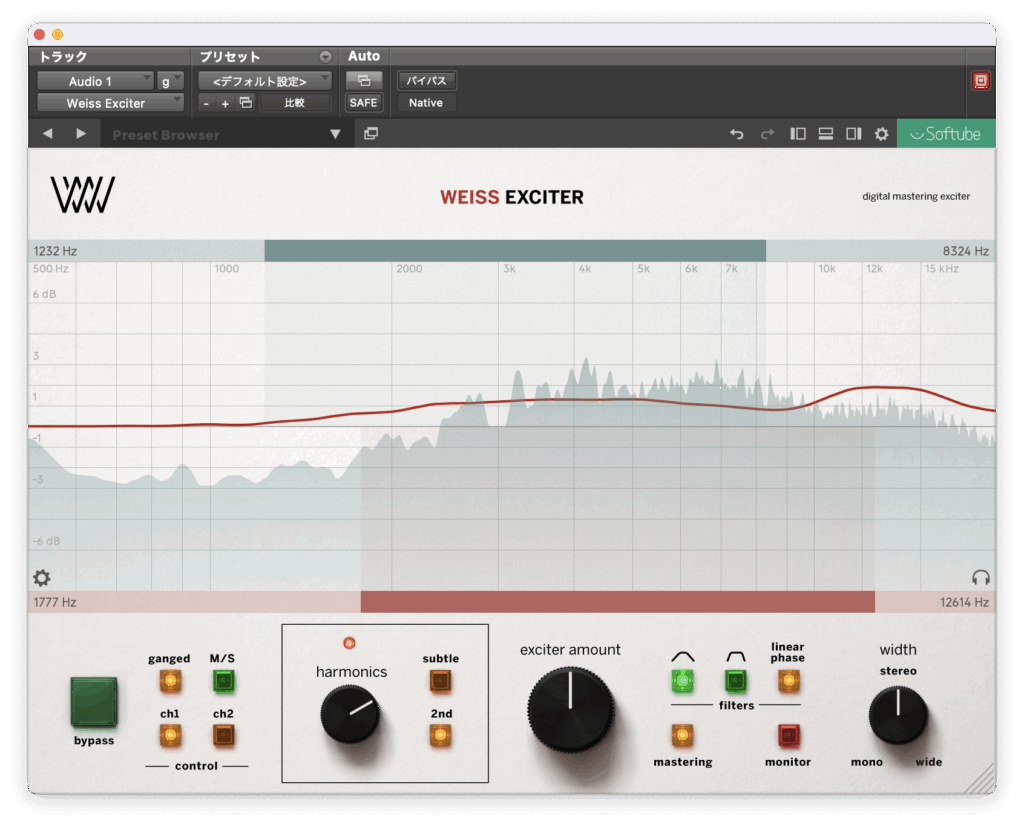The height and width of the screenshot is (827, 1024).
Task: Click the 1232 Hz lower band frequency value
Action: point(56,251)
